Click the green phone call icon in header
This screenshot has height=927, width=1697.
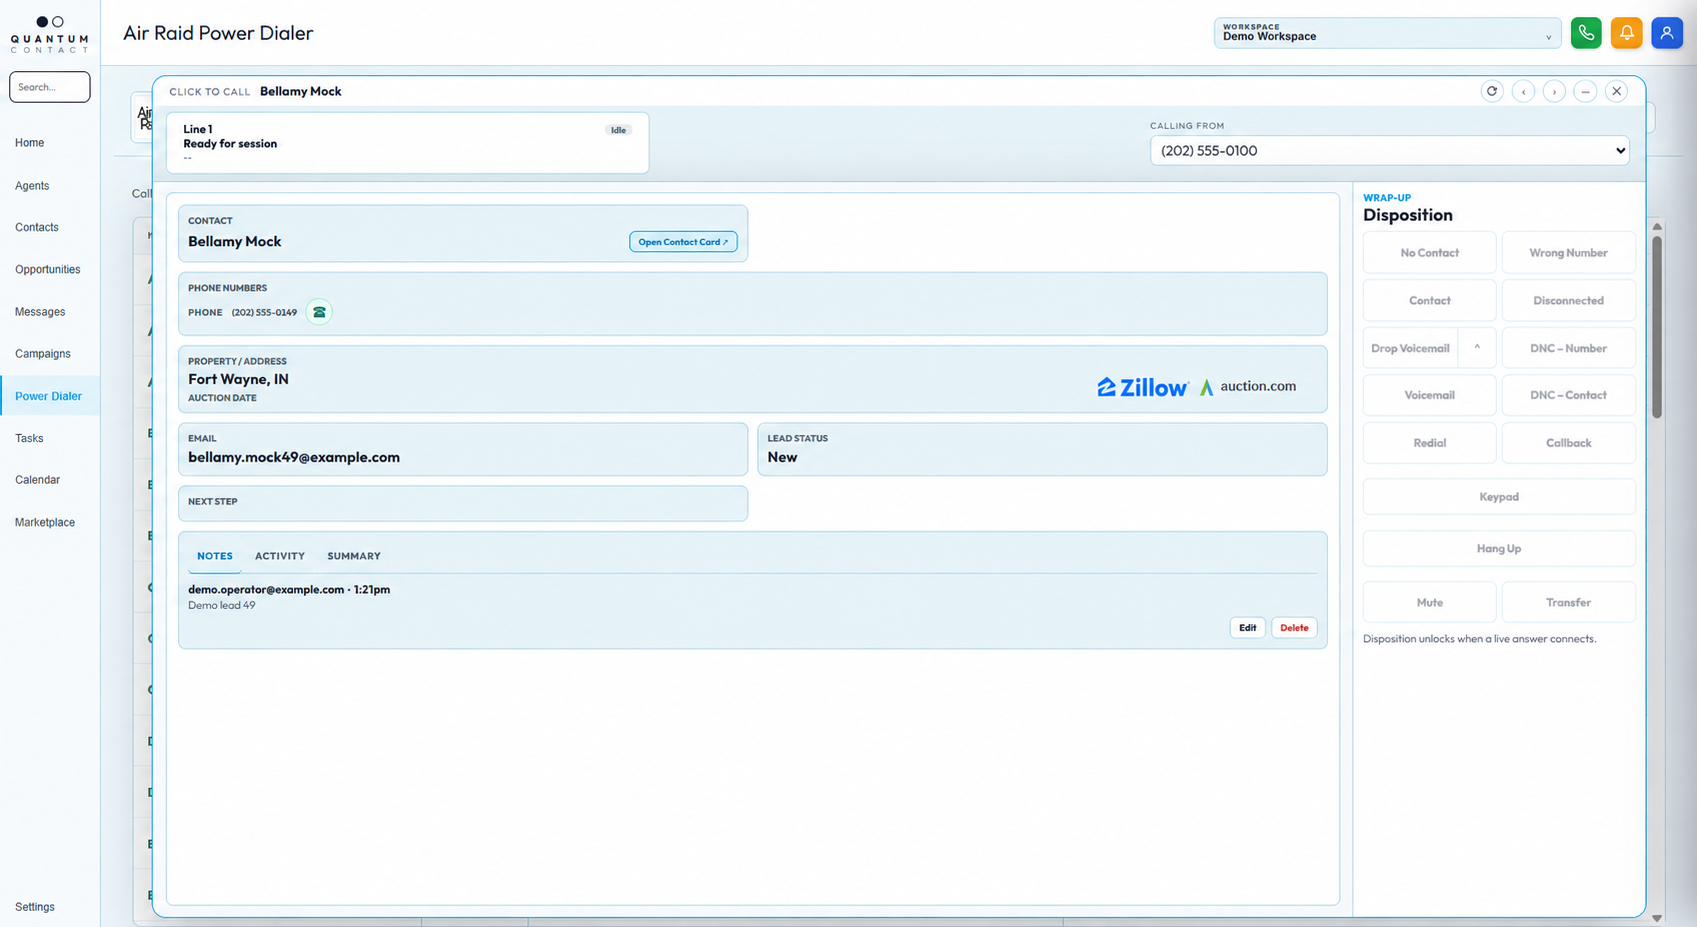[1586, 33]
